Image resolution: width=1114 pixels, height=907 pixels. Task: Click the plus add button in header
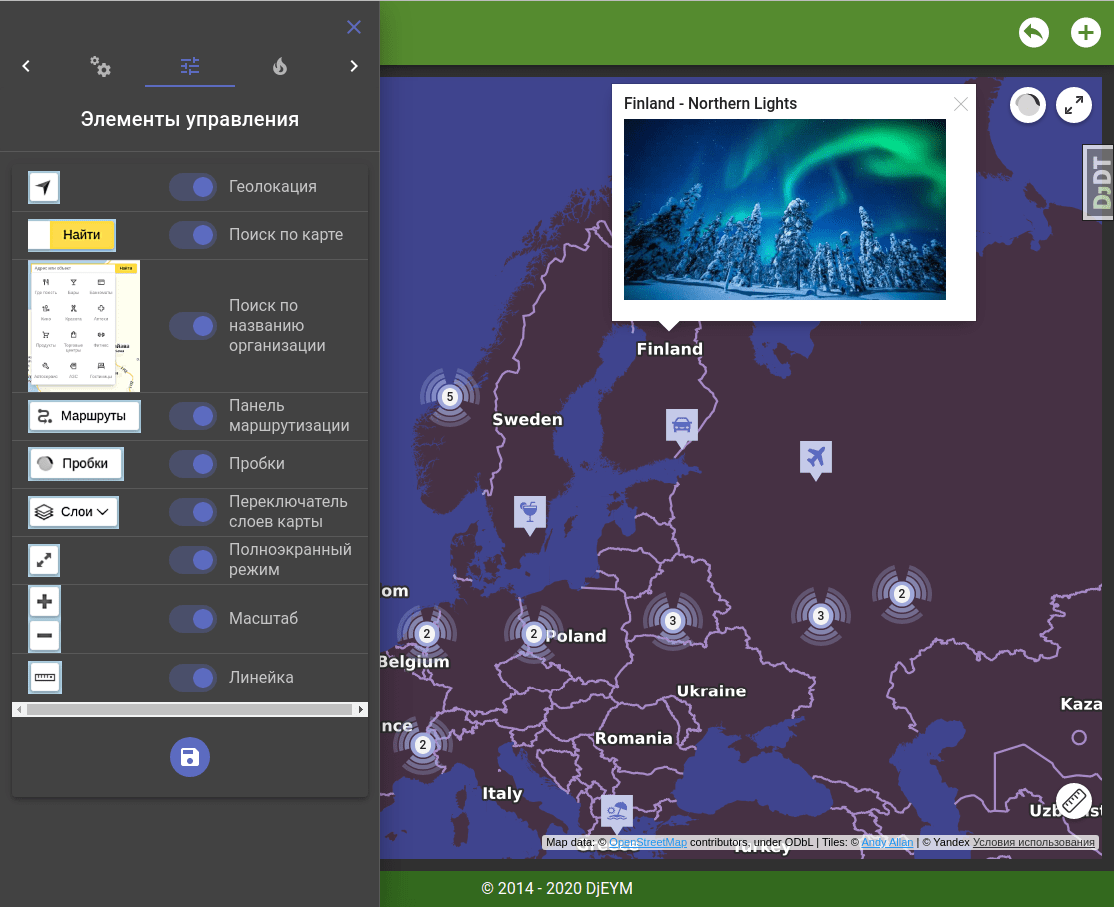[1086, 33]
